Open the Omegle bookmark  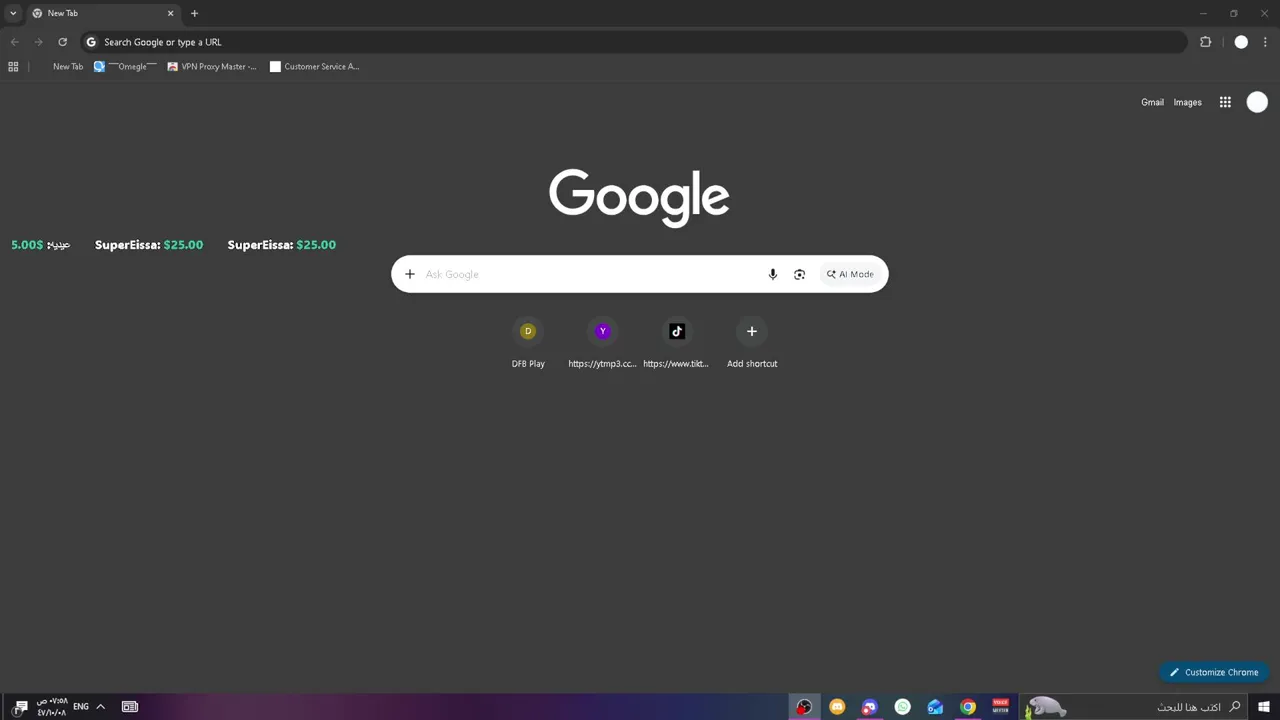(x=126, y=67)
